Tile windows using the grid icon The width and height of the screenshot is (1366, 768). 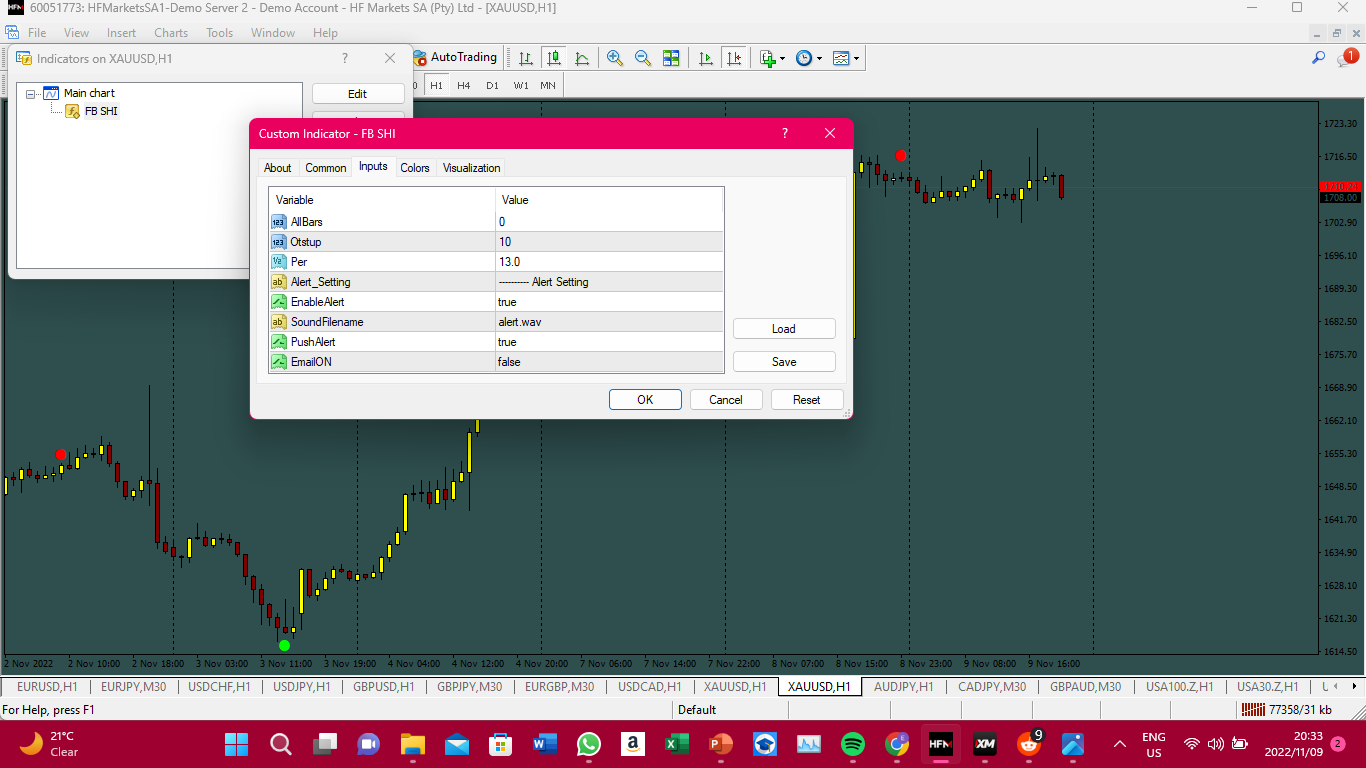(x=671, y=58)
